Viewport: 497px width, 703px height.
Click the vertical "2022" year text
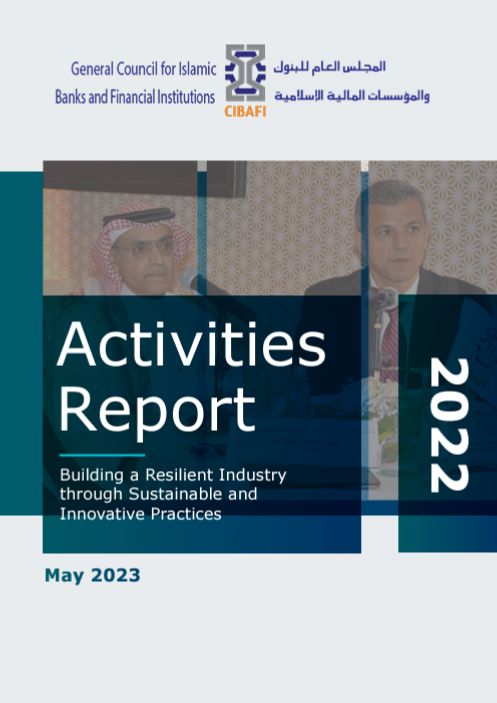pos(449,425)
